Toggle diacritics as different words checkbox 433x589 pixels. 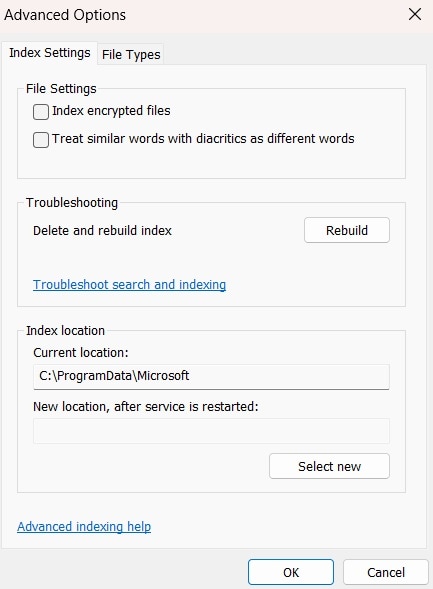(41, 140)
